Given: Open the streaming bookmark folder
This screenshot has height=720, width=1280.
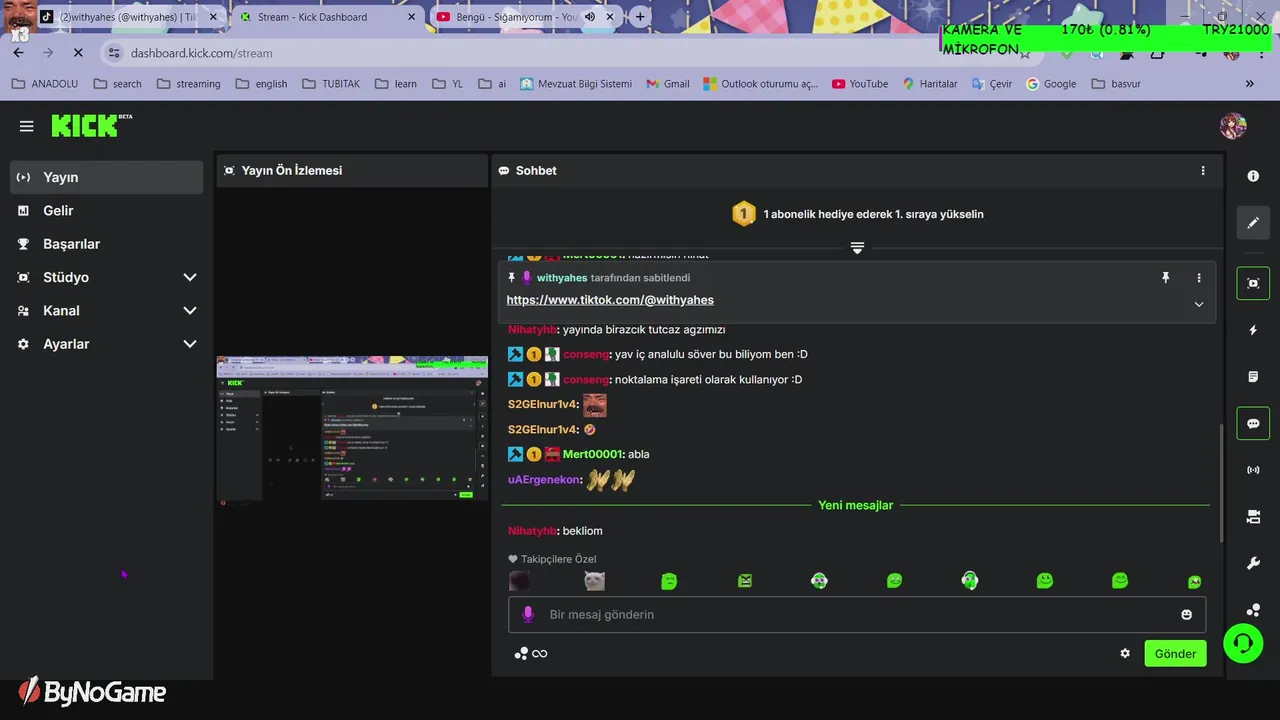Looking at the screenshot, I should 188,84.
